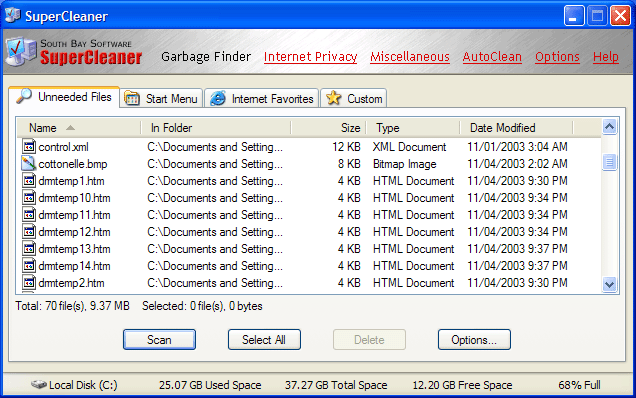Click the 12 KB size cell

346,147
